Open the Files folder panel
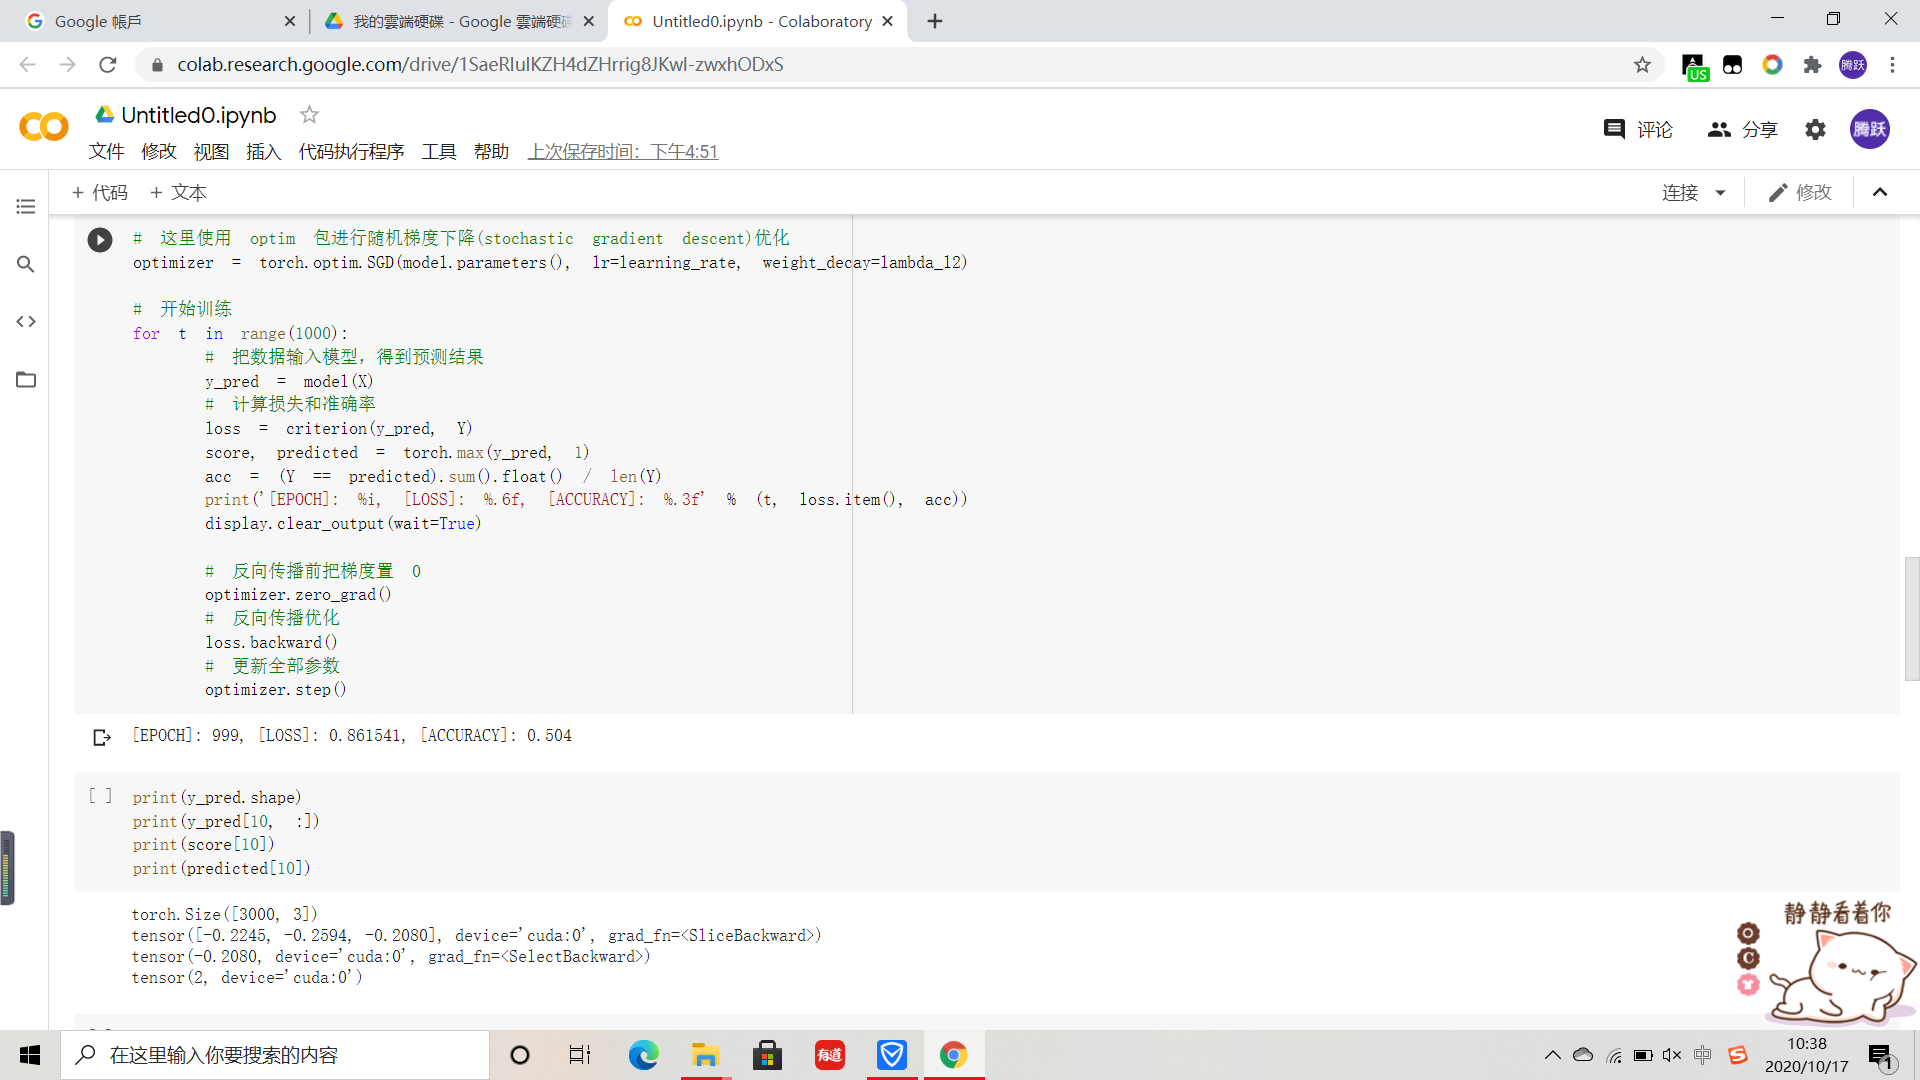This screenshot has width=1920, height=1080. click(26, 380)
